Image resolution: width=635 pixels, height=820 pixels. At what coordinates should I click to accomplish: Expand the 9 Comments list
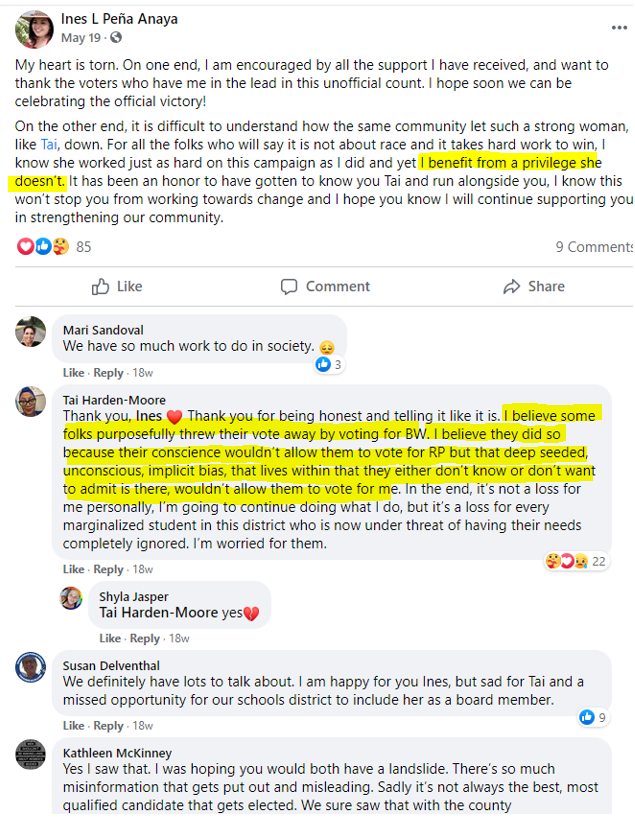click(594, 247)
